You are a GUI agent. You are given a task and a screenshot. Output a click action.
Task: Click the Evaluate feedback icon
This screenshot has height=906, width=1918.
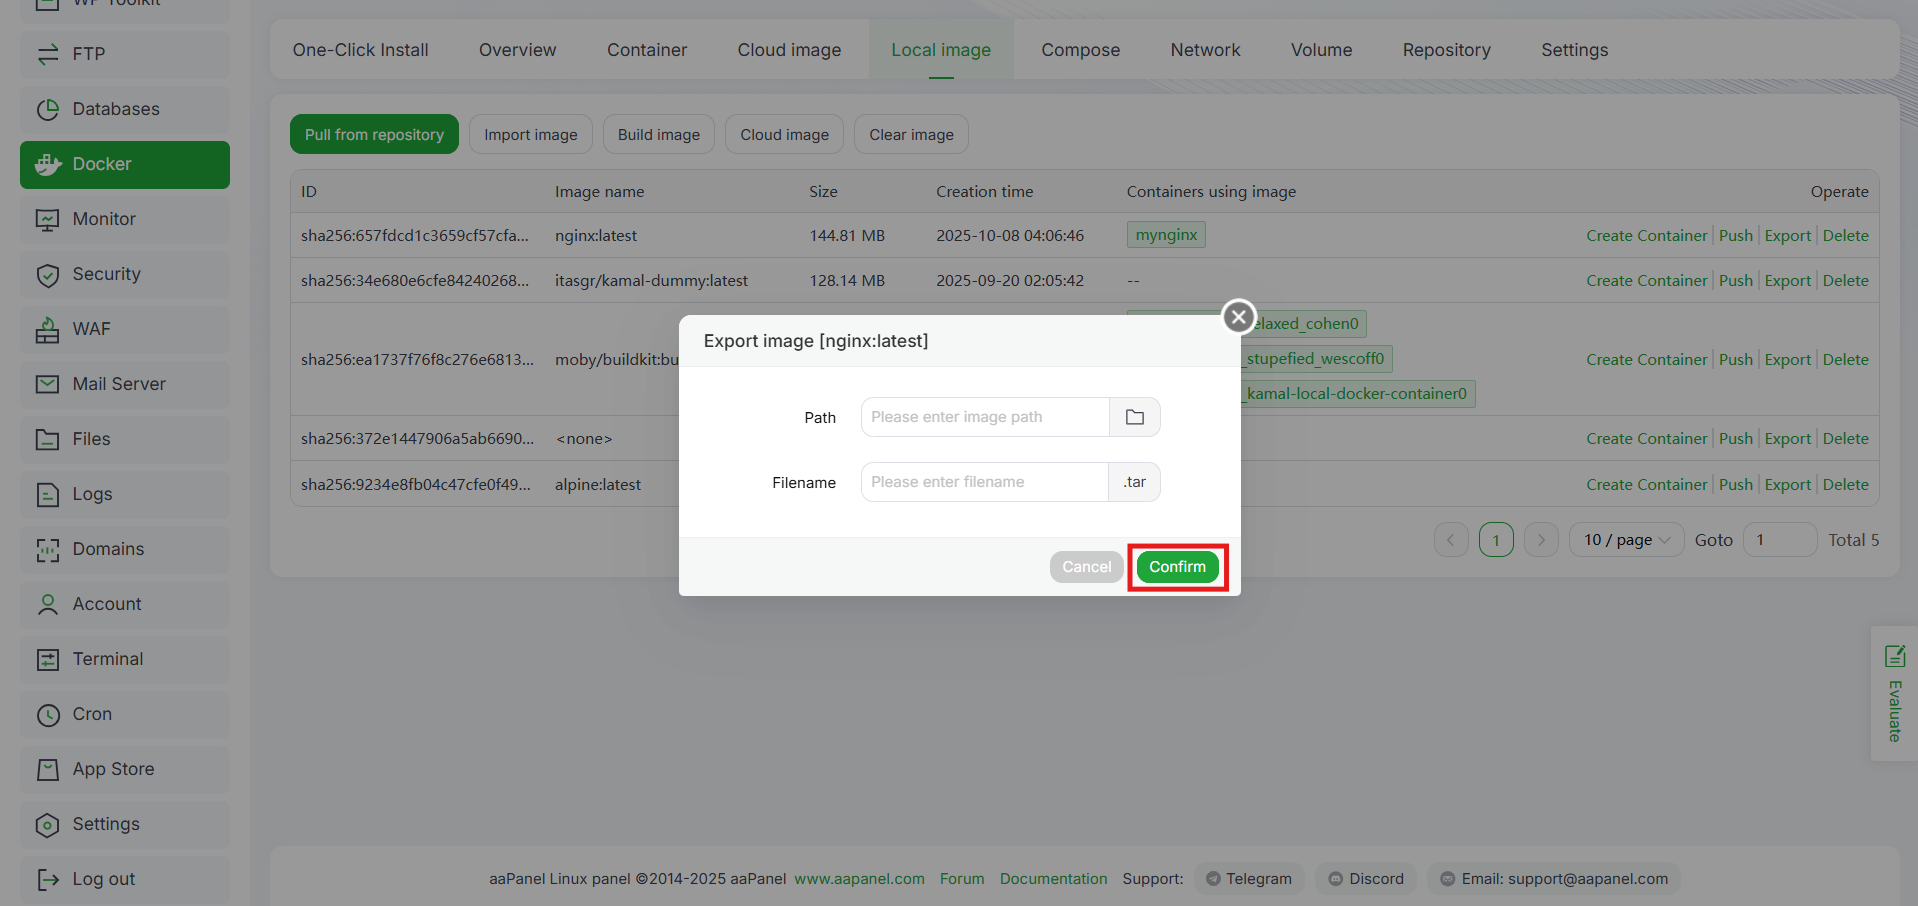[1894, 656]
